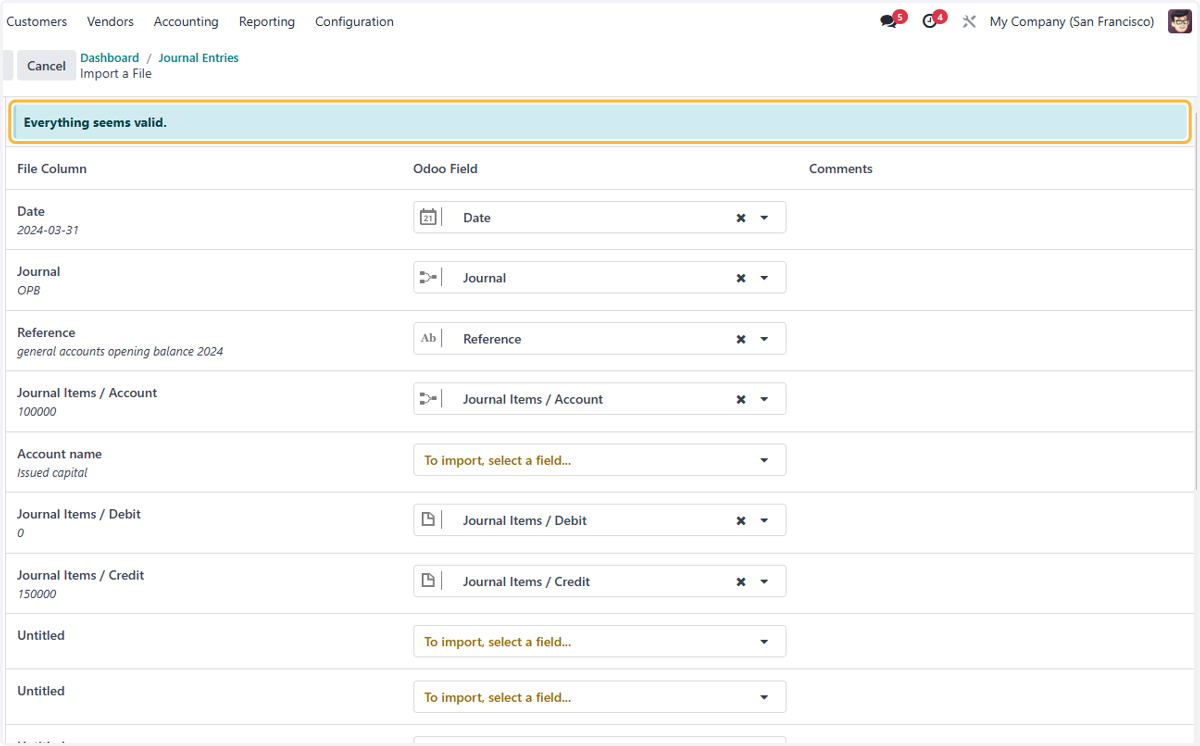Clear the Reference field mapping
Image resolution: width=1200 pixels, height=746 pixels.
point(741,339)
